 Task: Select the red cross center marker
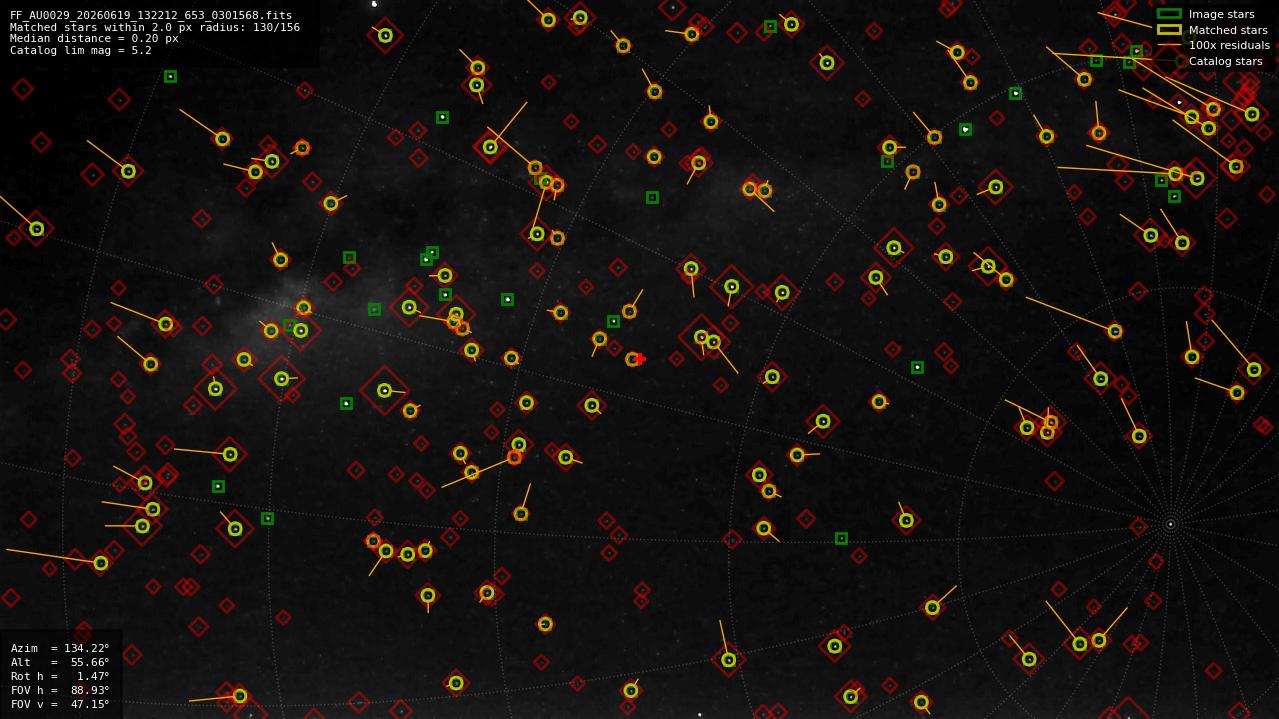[x=640, y=359]
